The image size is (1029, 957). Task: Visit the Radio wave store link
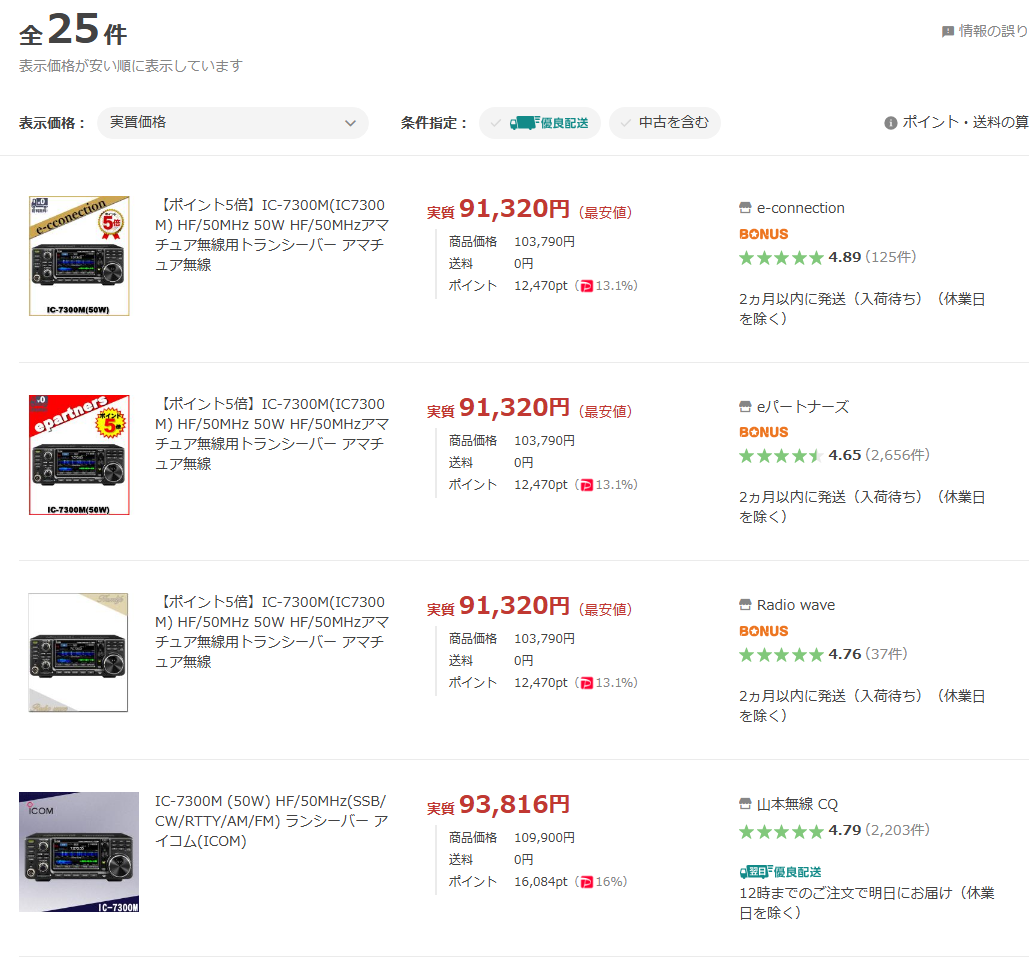tap(795, 605)
